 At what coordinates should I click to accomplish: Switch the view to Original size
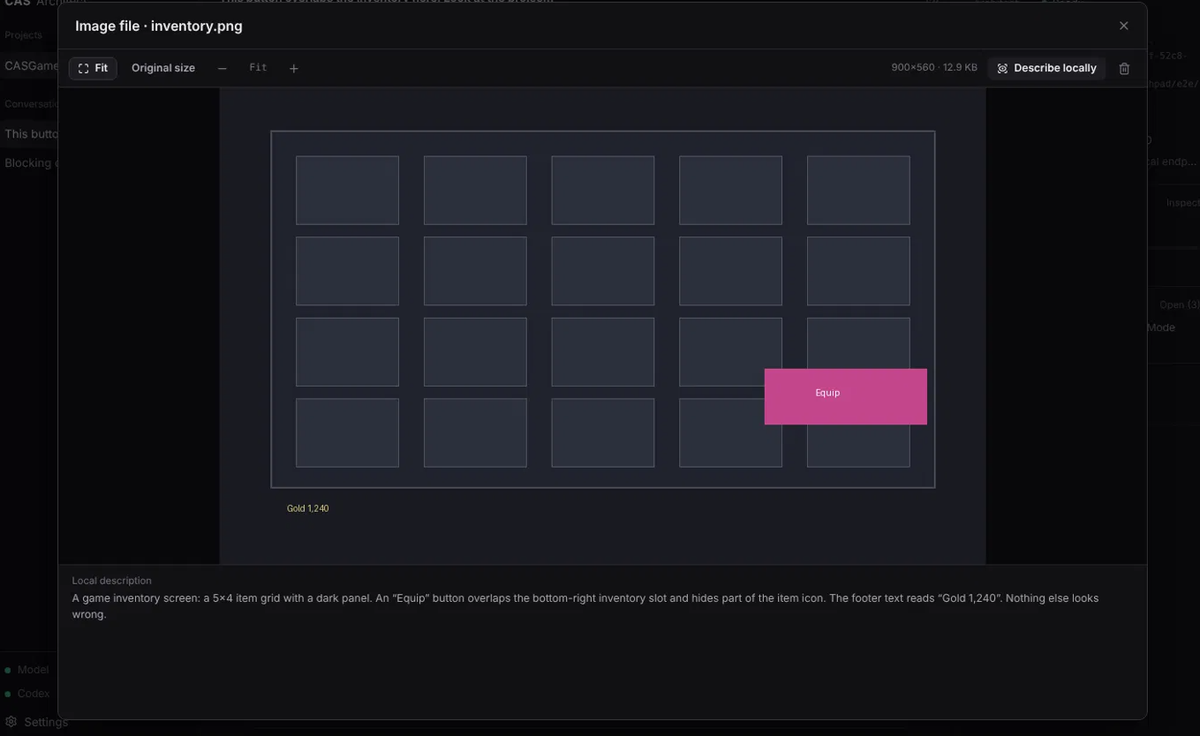pyautogui.click(x=163, y=68)
